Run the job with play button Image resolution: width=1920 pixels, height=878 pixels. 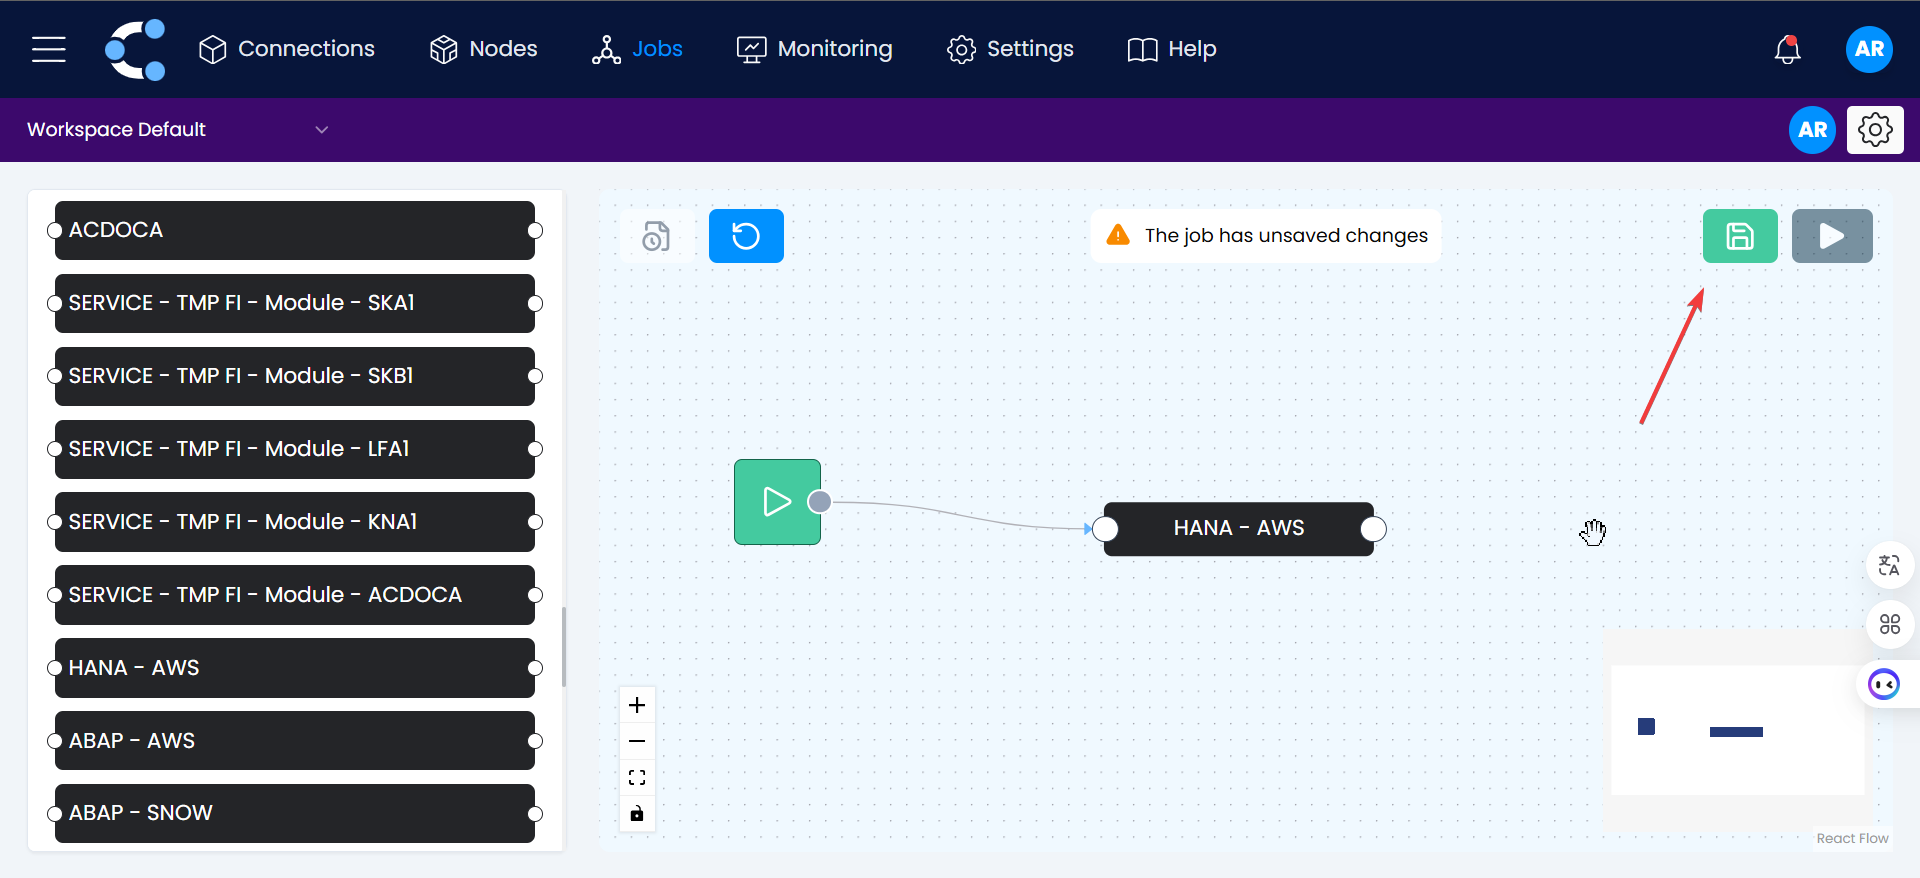1831,236
